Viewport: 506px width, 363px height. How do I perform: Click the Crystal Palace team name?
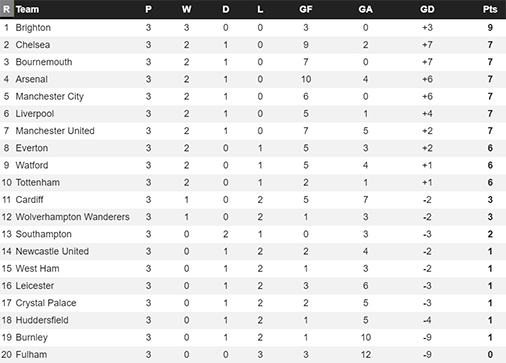46,303
